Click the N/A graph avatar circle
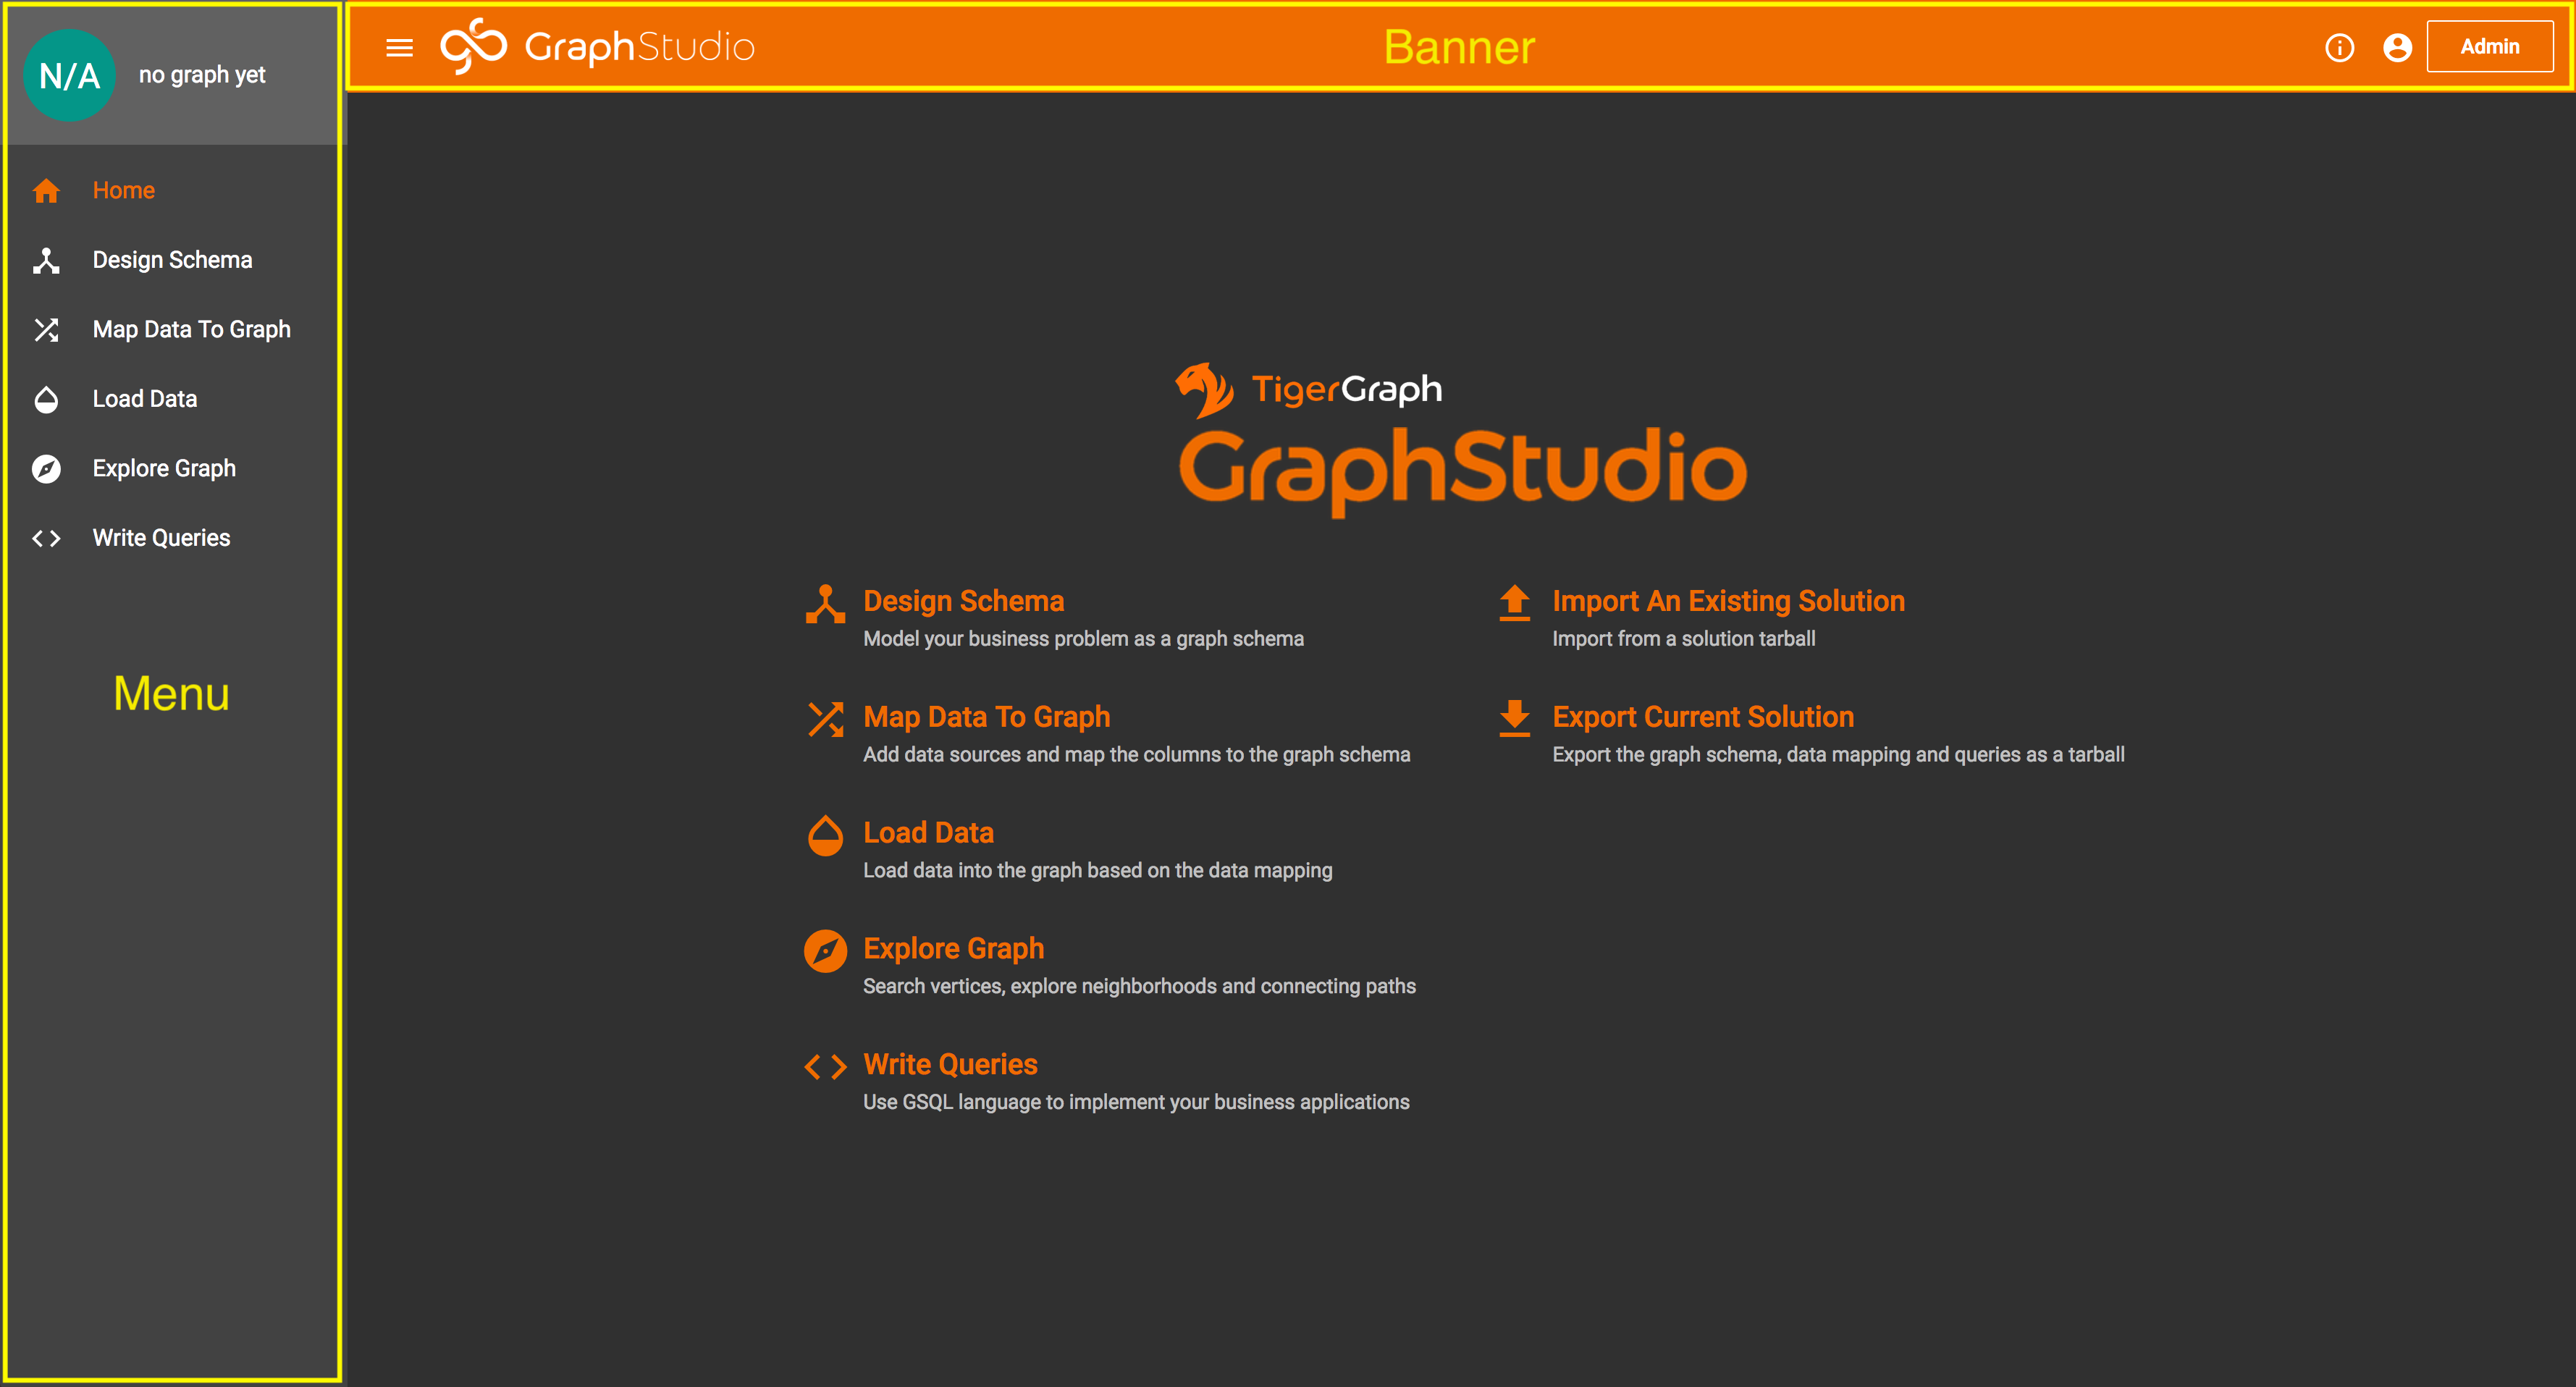This screenshot has width=2576, height=1387. (69, 75)
